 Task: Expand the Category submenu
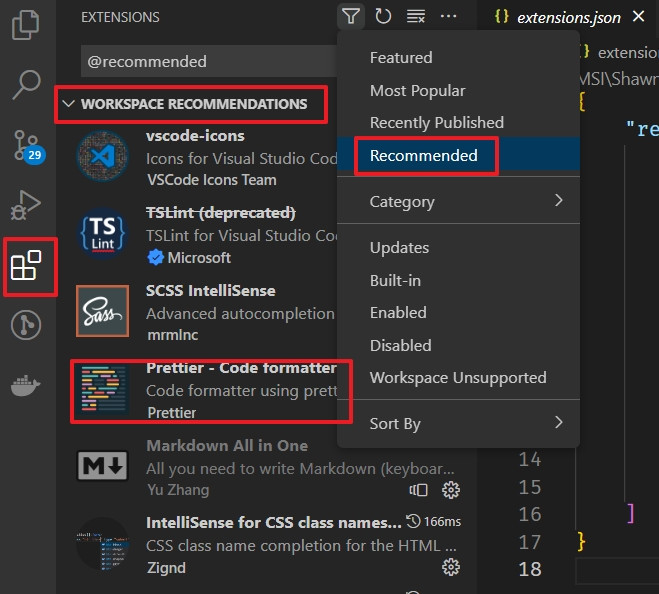pos(458,201)
